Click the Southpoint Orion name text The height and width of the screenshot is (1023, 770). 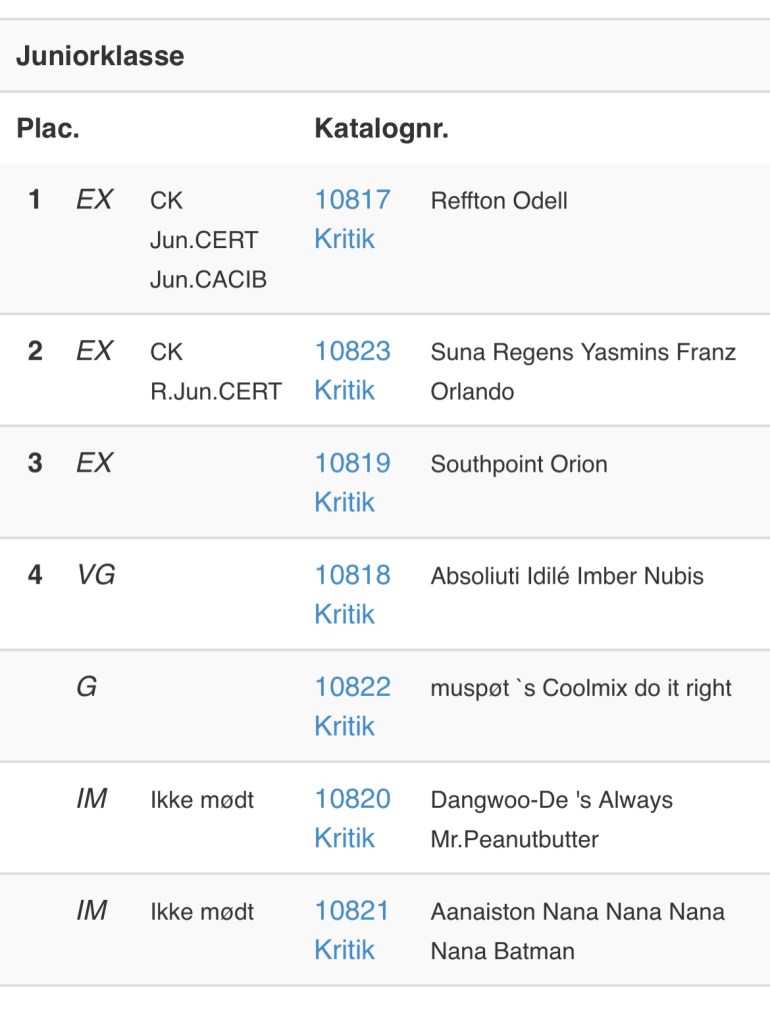pos(519,465)
